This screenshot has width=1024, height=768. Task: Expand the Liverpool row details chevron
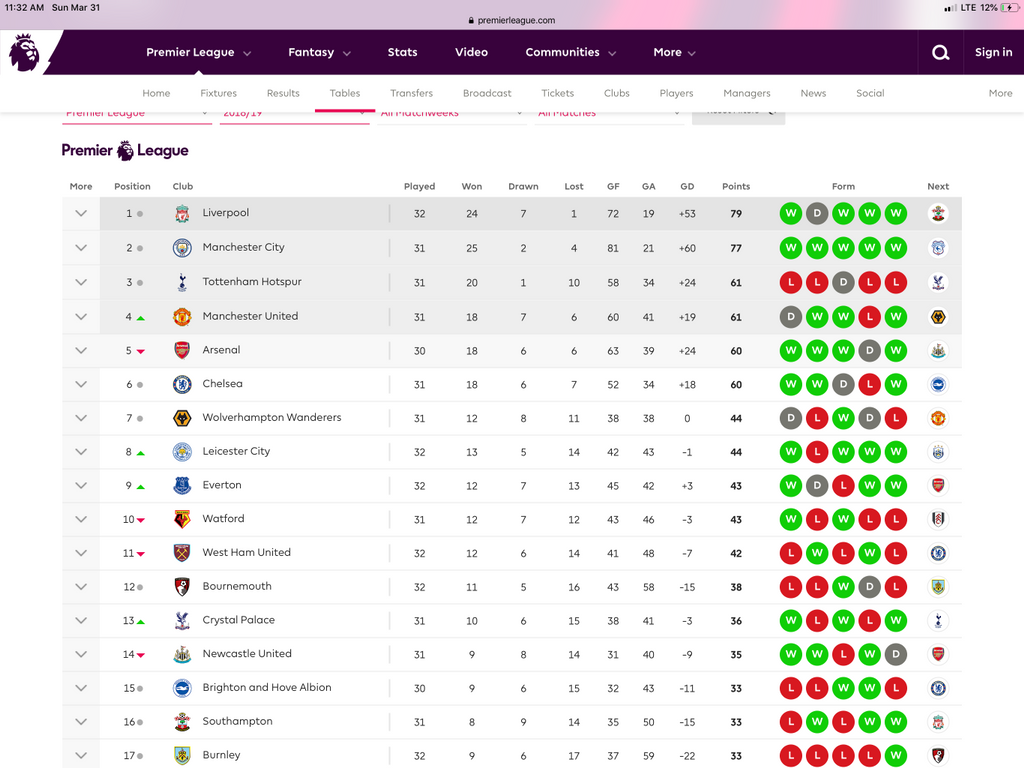pos(81,214)
